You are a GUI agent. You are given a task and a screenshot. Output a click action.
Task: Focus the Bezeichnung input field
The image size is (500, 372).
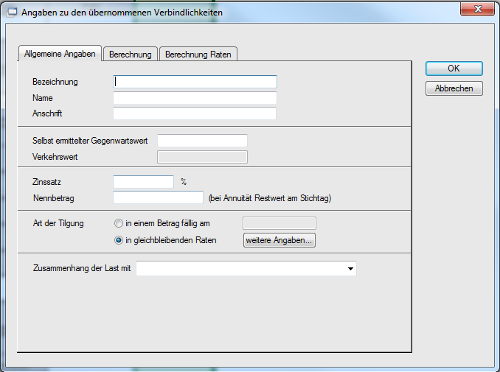point(195,82)
